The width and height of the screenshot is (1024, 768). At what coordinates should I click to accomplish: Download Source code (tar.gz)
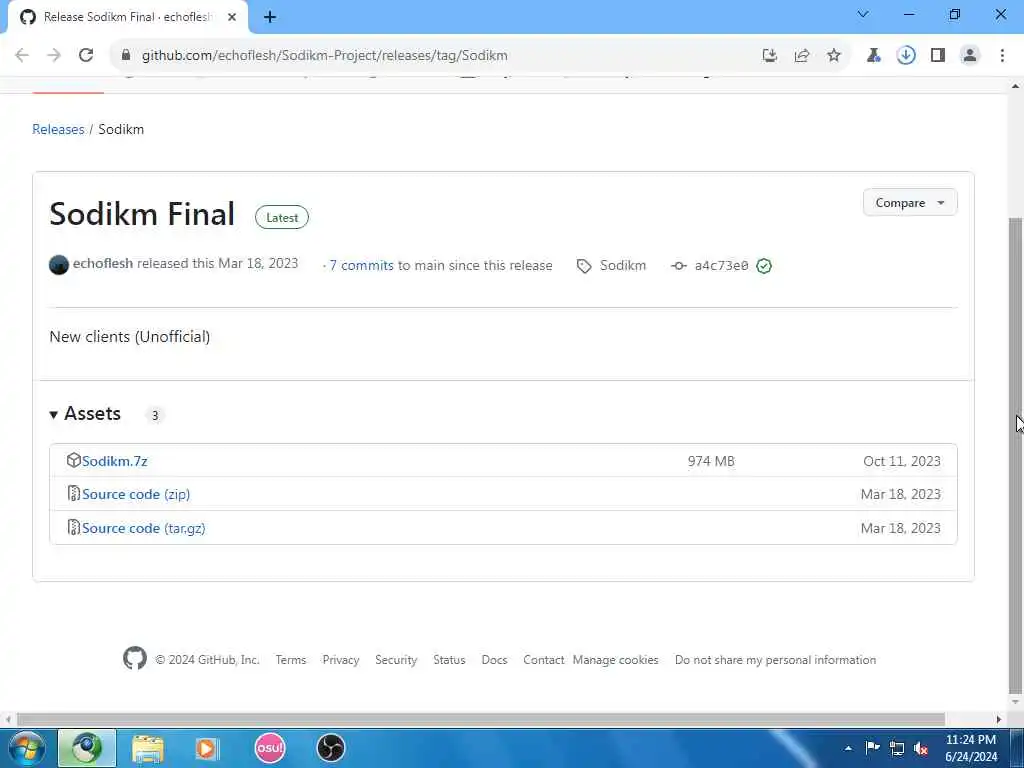click(x=144, y=528)
